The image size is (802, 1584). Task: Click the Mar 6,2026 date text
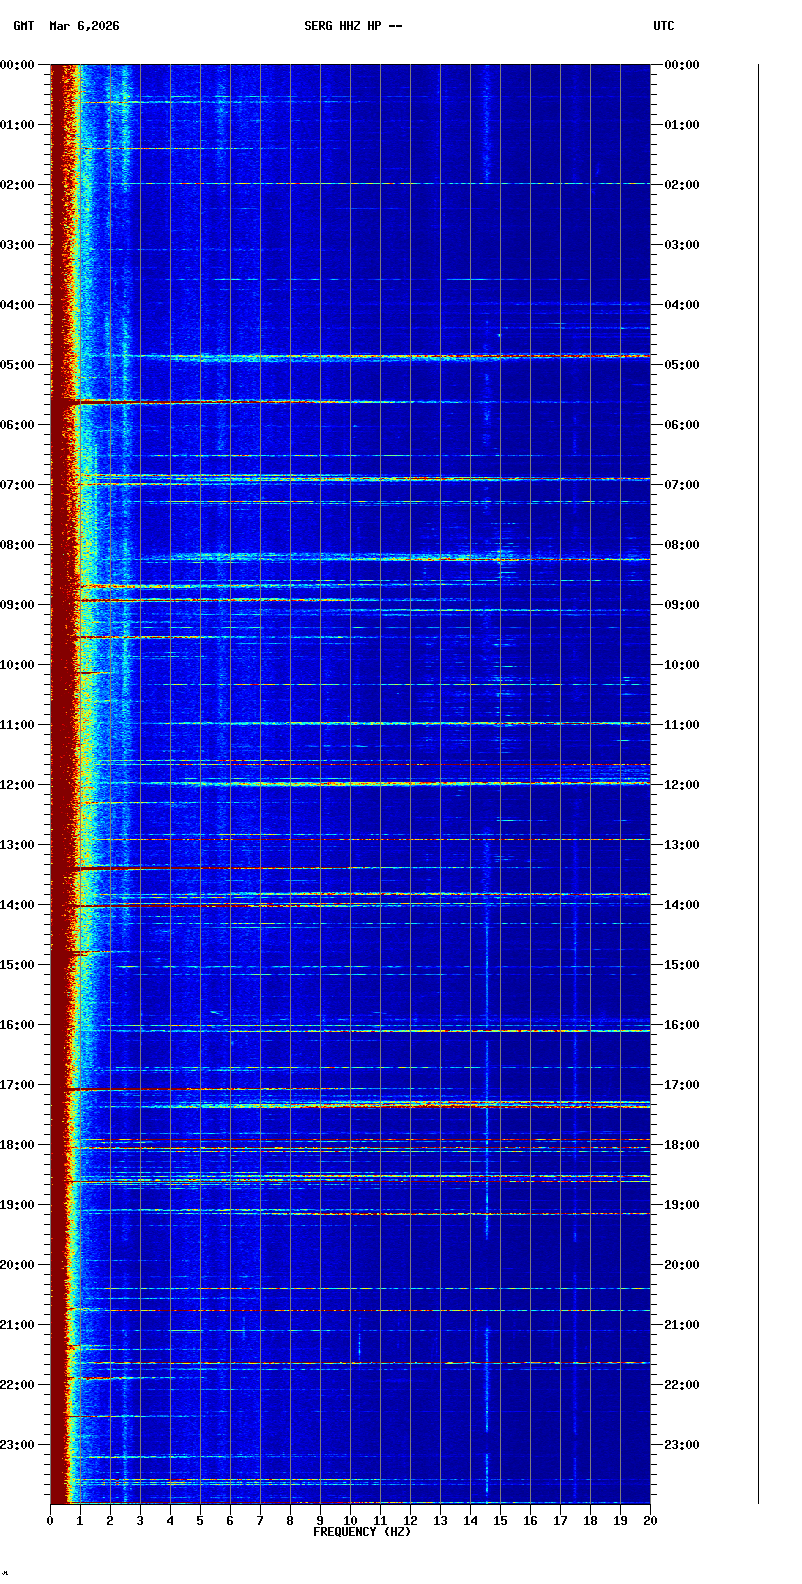84,26
